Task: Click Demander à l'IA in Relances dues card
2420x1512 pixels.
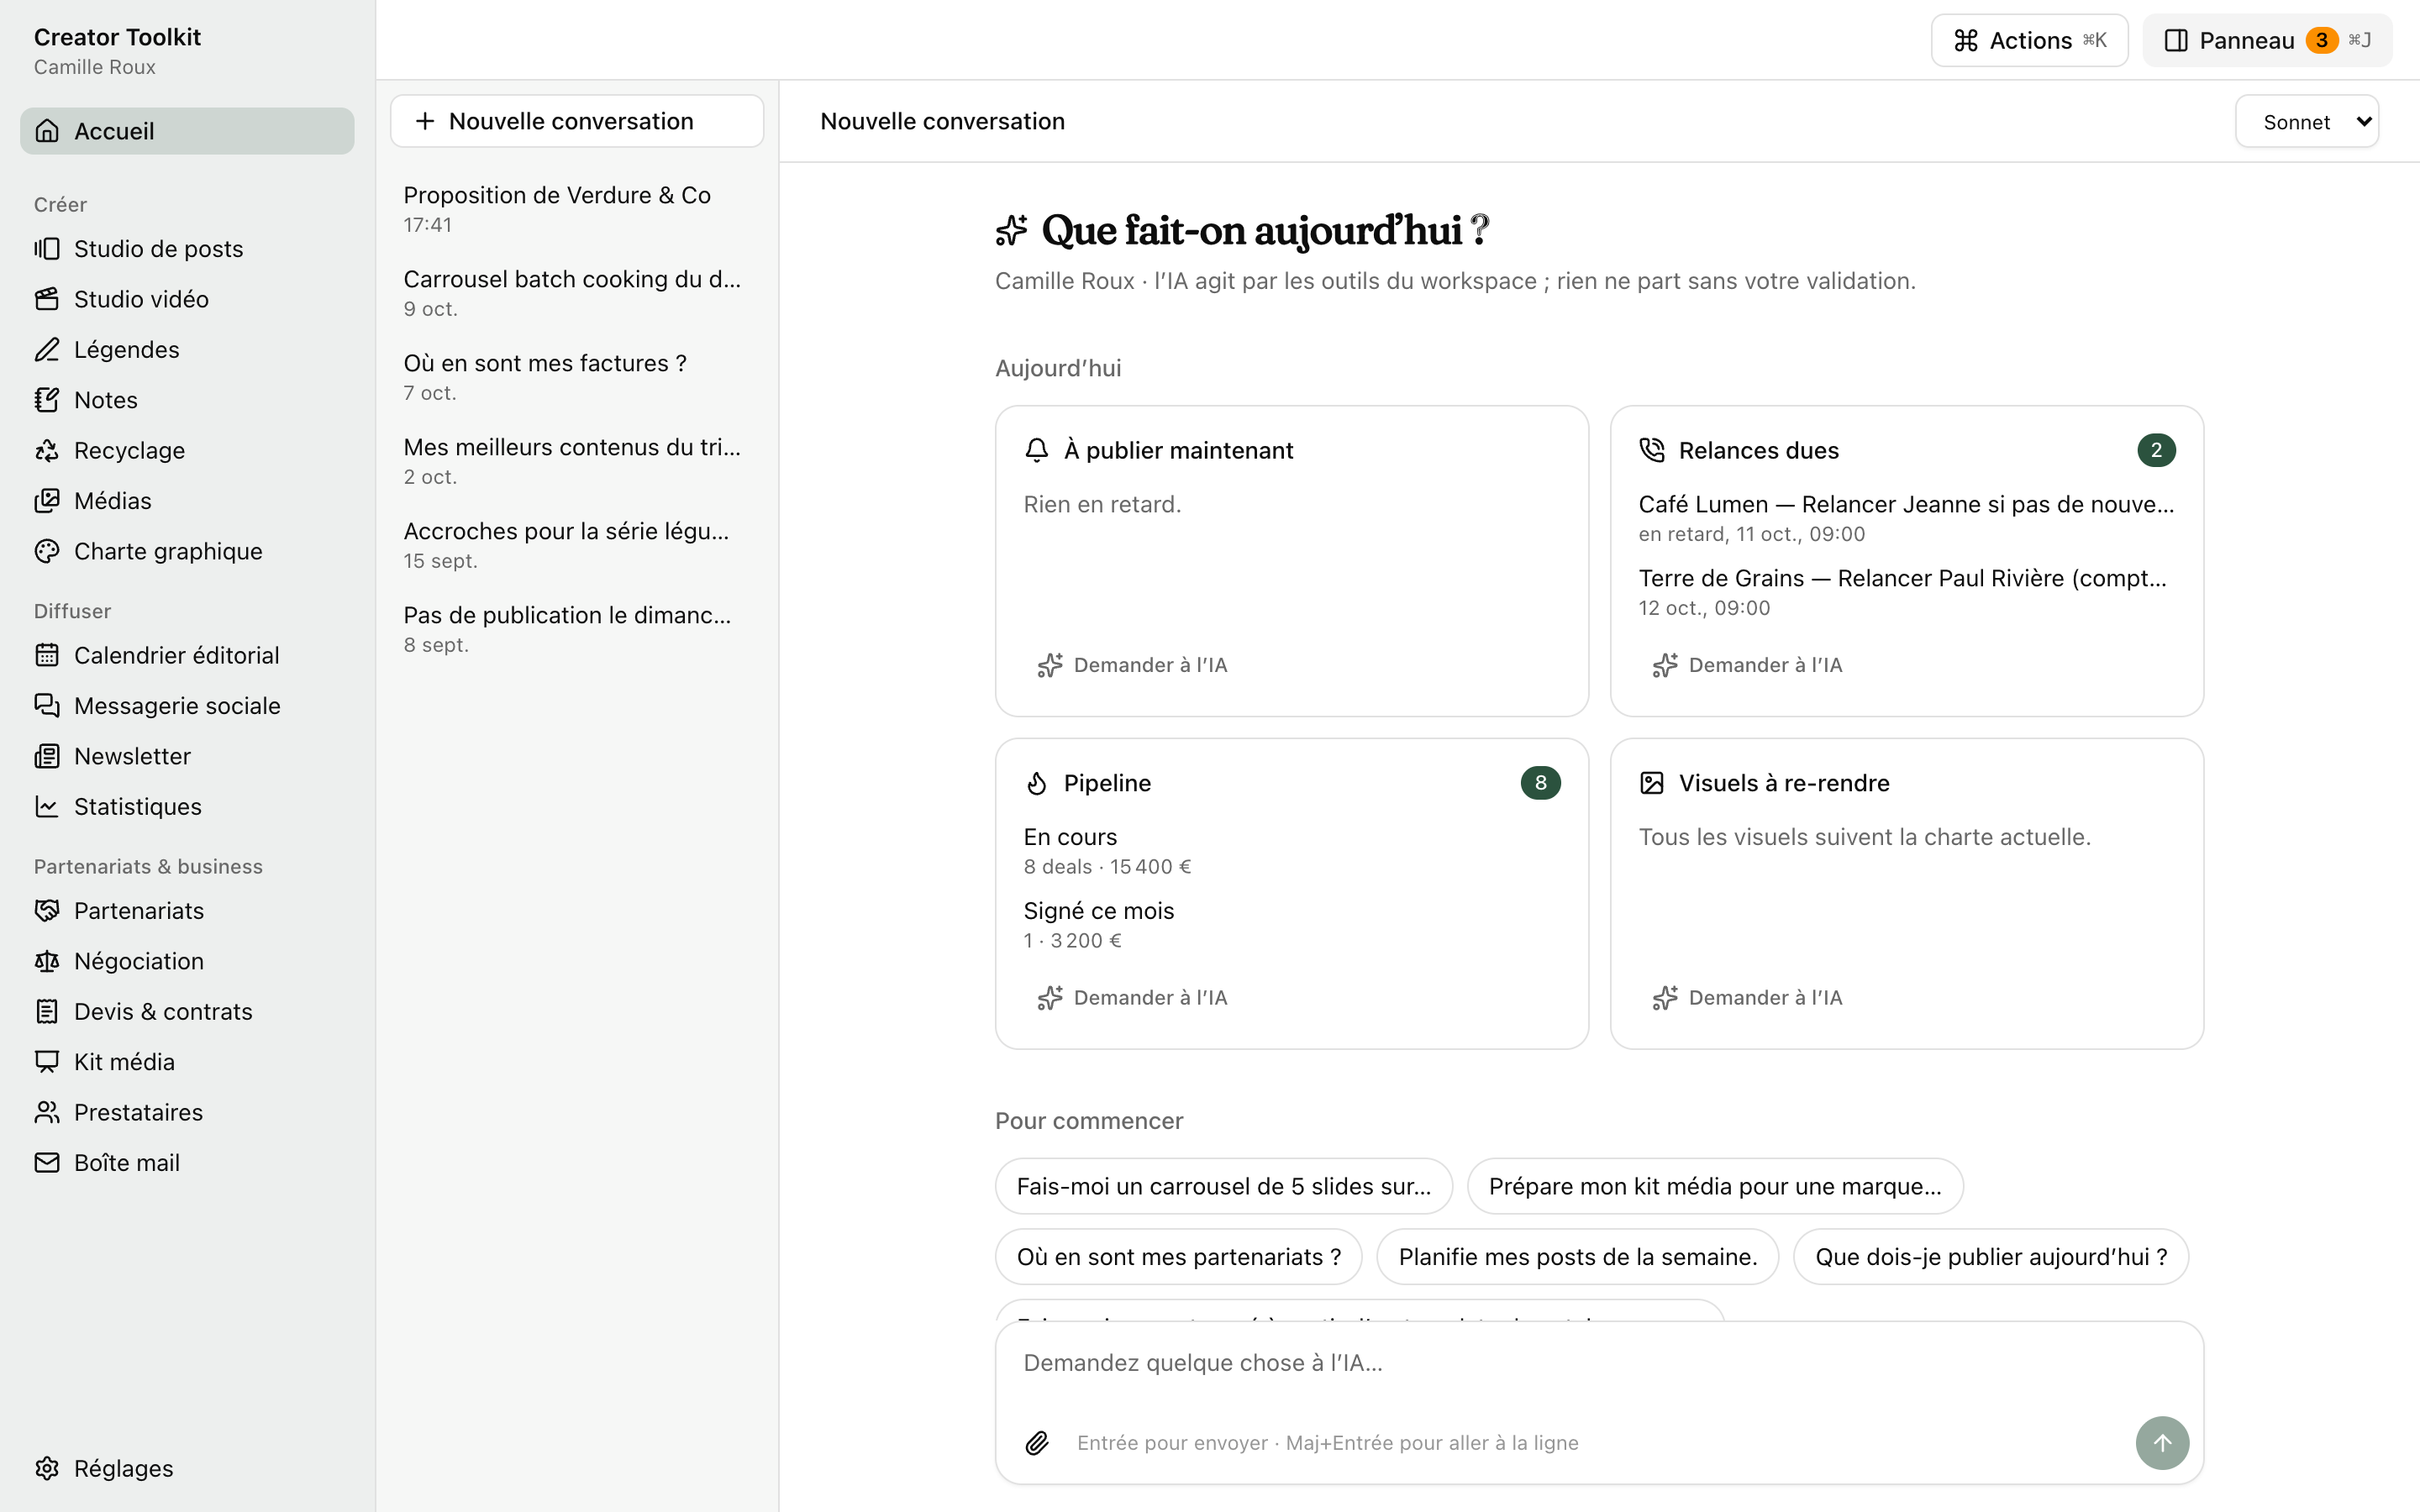Action: click(x=1747, y=665)
